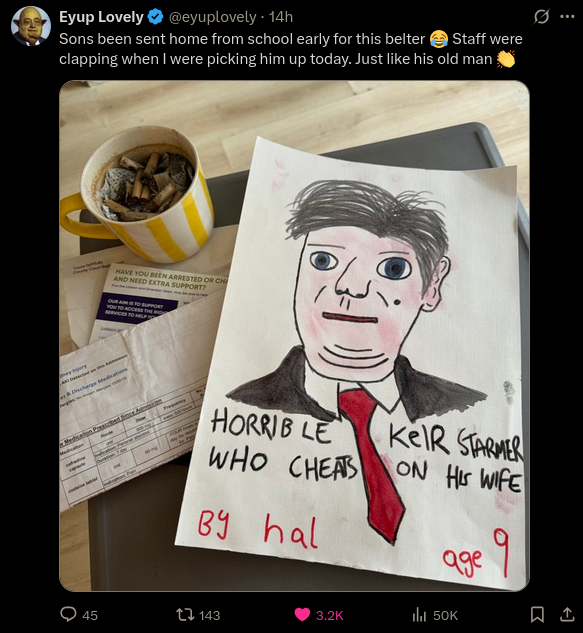This screenshot has width=583, height=633.
Task: Open the 14h timestamp link
Action: click(x=281, y=17)
